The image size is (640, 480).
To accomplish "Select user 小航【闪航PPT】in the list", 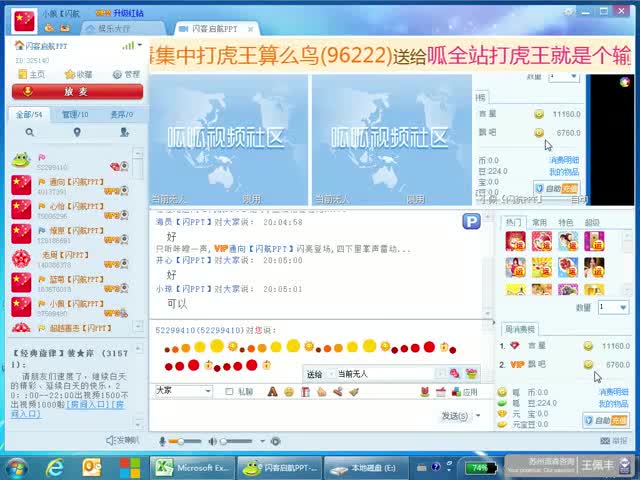I will [69, 308].
